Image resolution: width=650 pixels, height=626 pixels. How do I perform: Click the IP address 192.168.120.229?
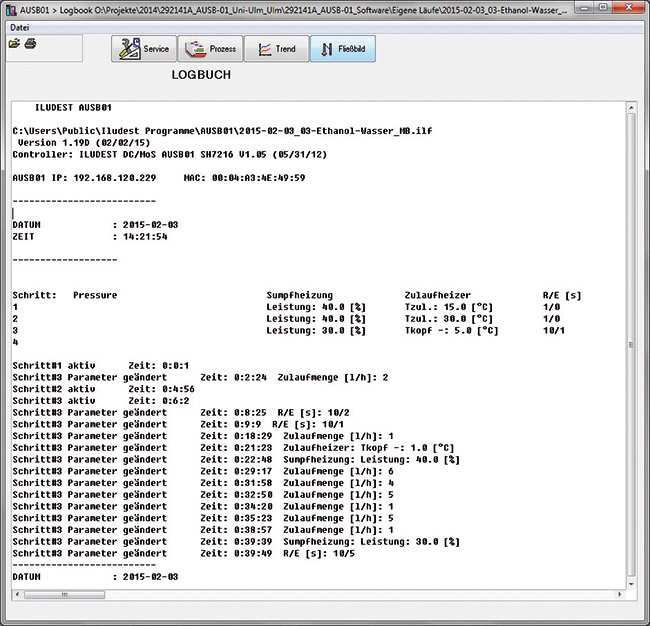(x=115, y=178)
